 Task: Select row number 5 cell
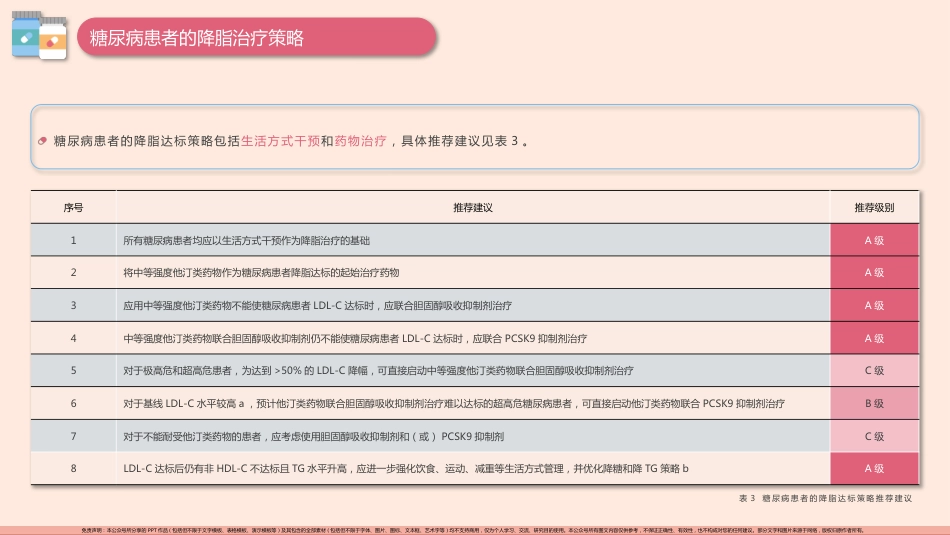(x=73, y=370)
